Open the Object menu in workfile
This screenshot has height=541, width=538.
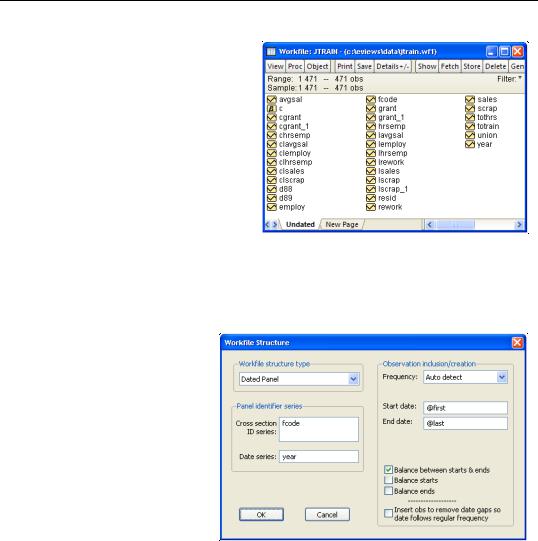click(x=317, y=66)
